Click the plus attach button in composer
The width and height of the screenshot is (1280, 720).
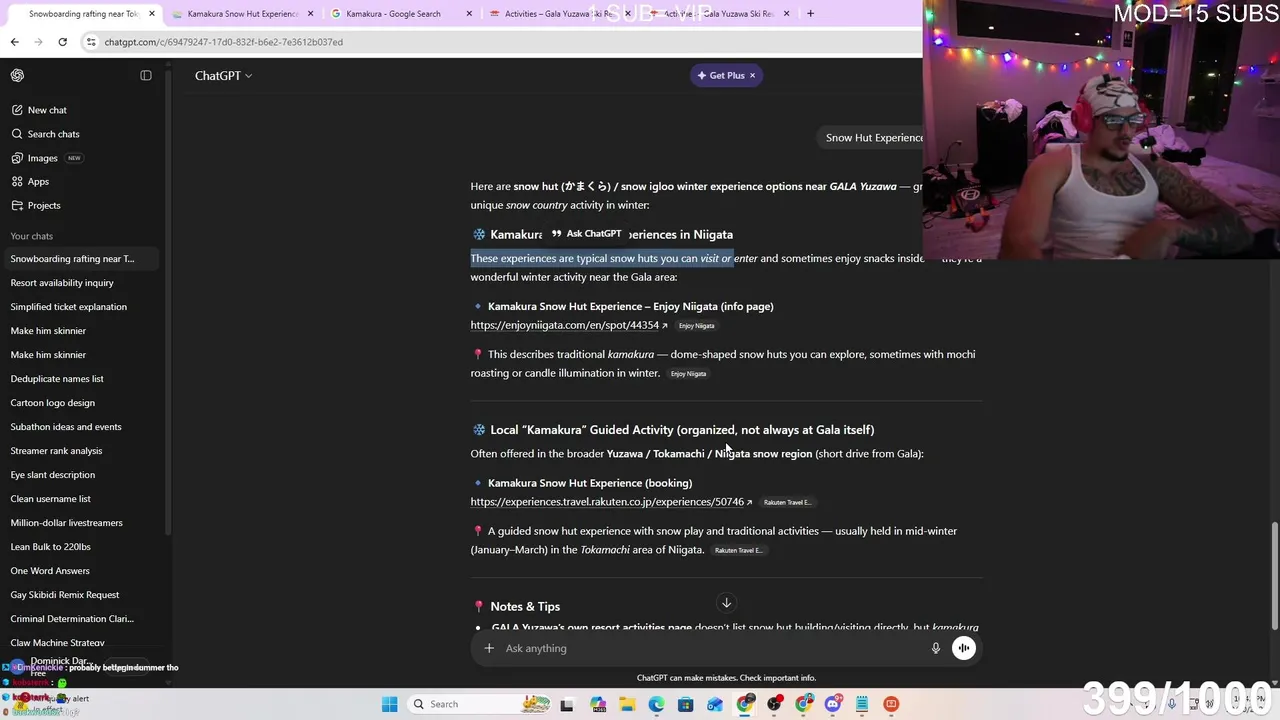coord(489,648)
